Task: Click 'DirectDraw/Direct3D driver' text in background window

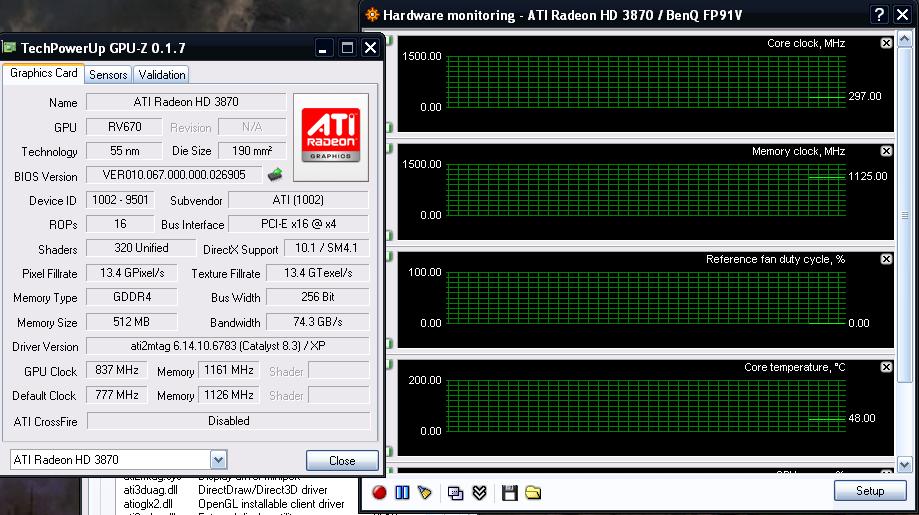Action: click(x=263, y=490)
